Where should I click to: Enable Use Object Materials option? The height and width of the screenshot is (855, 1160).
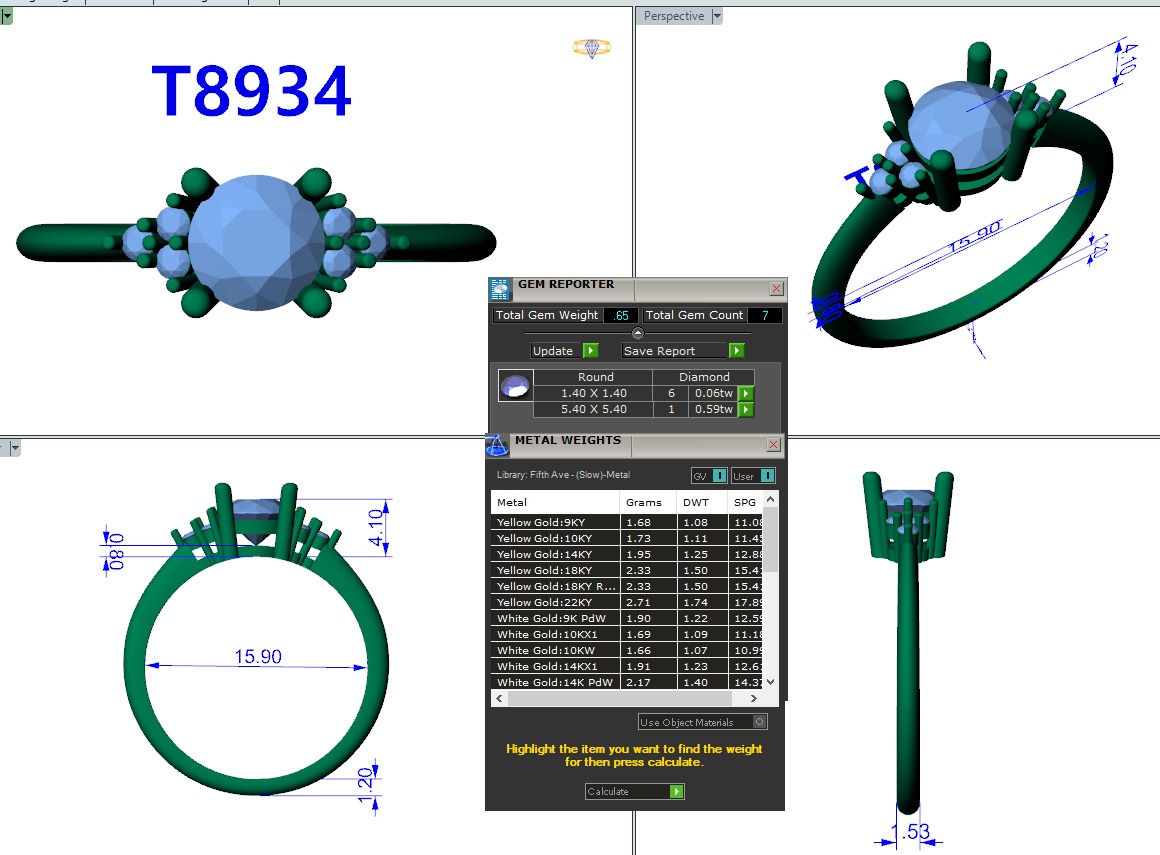(x=761, y=722)
